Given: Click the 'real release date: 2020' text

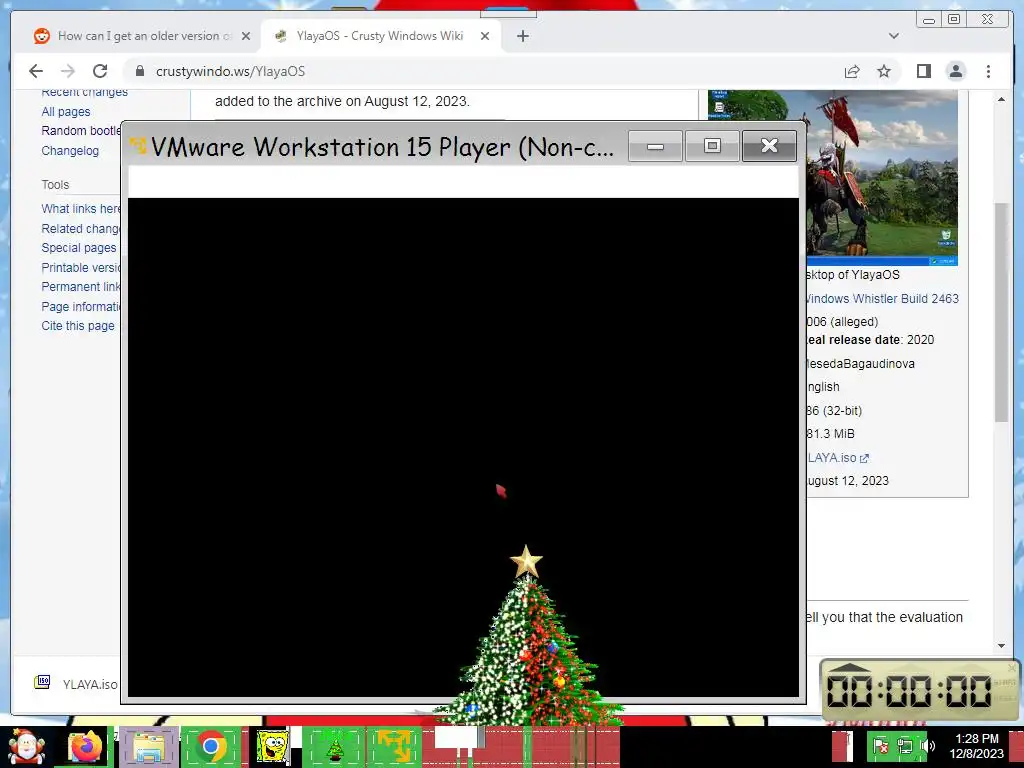Looking at the screenshot, I should (871, 340).
